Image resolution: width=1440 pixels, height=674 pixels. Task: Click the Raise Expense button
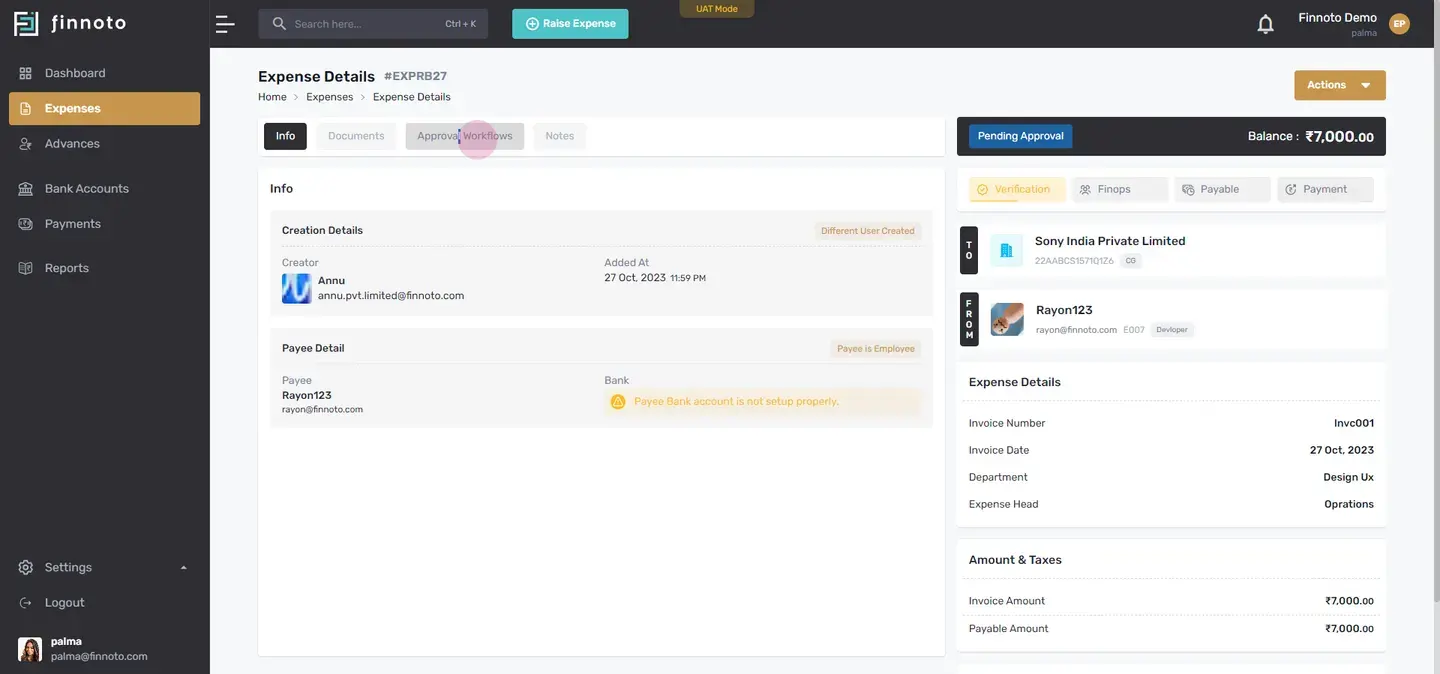[570, 24]
